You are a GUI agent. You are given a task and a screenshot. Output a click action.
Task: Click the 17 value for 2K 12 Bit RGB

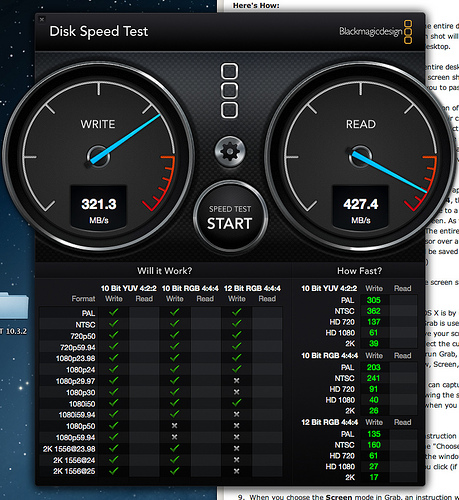tap(374, 477)
